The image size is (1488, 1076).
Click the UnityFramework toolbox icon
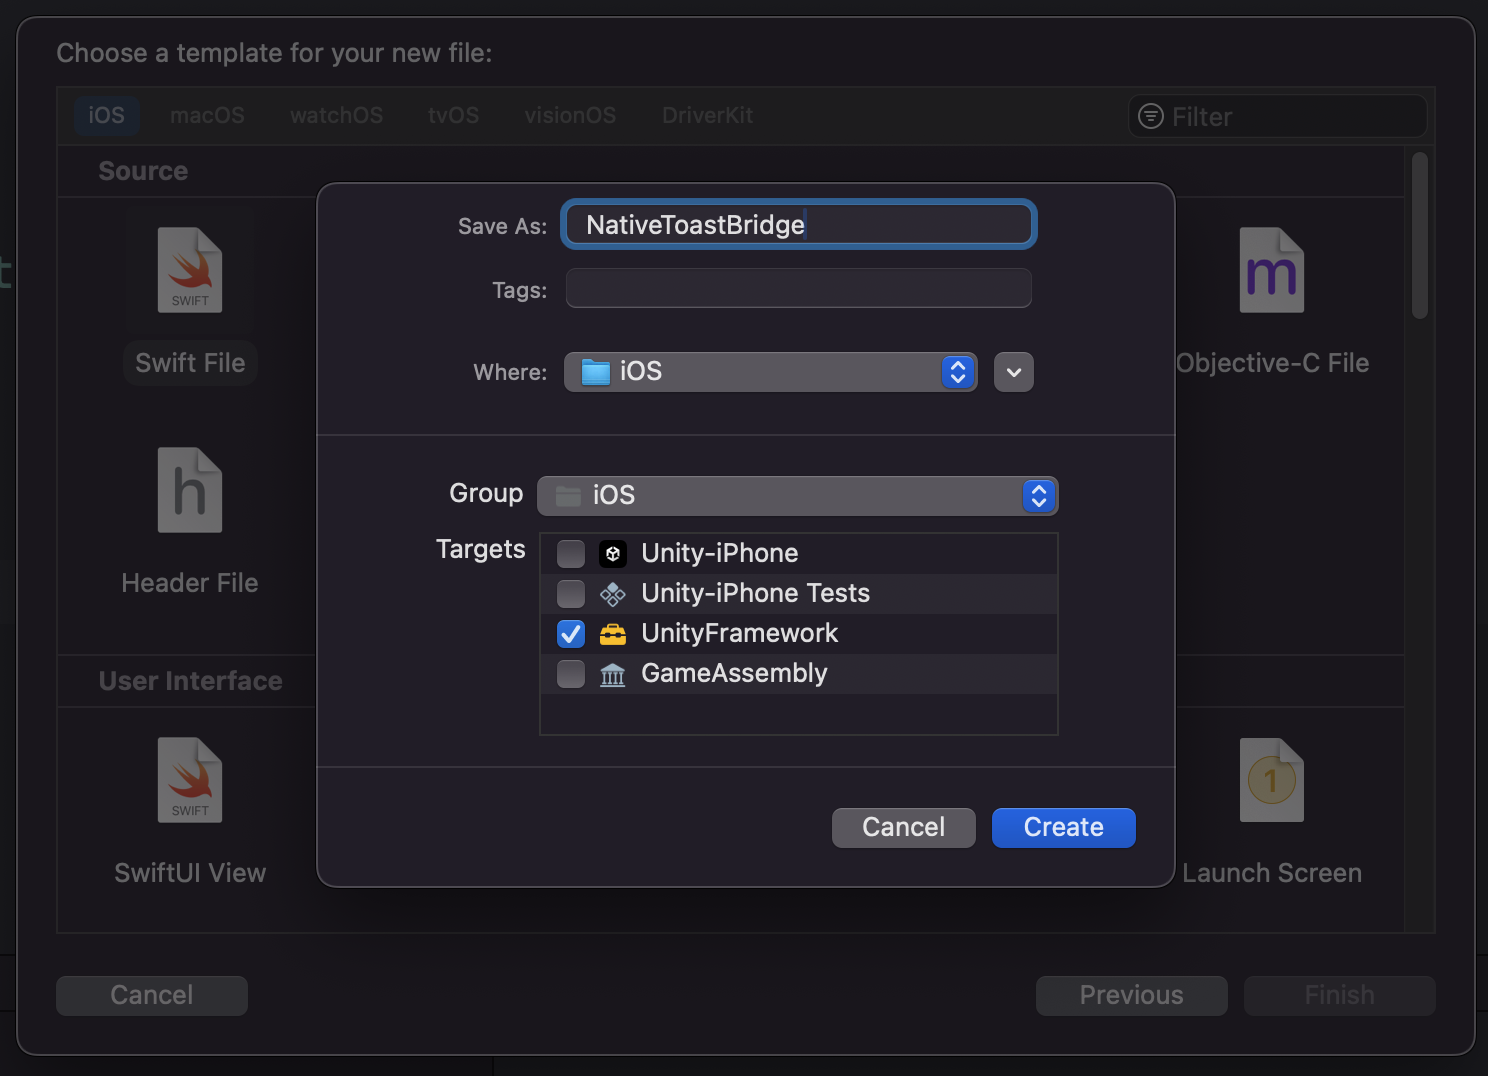coord(613,634)
